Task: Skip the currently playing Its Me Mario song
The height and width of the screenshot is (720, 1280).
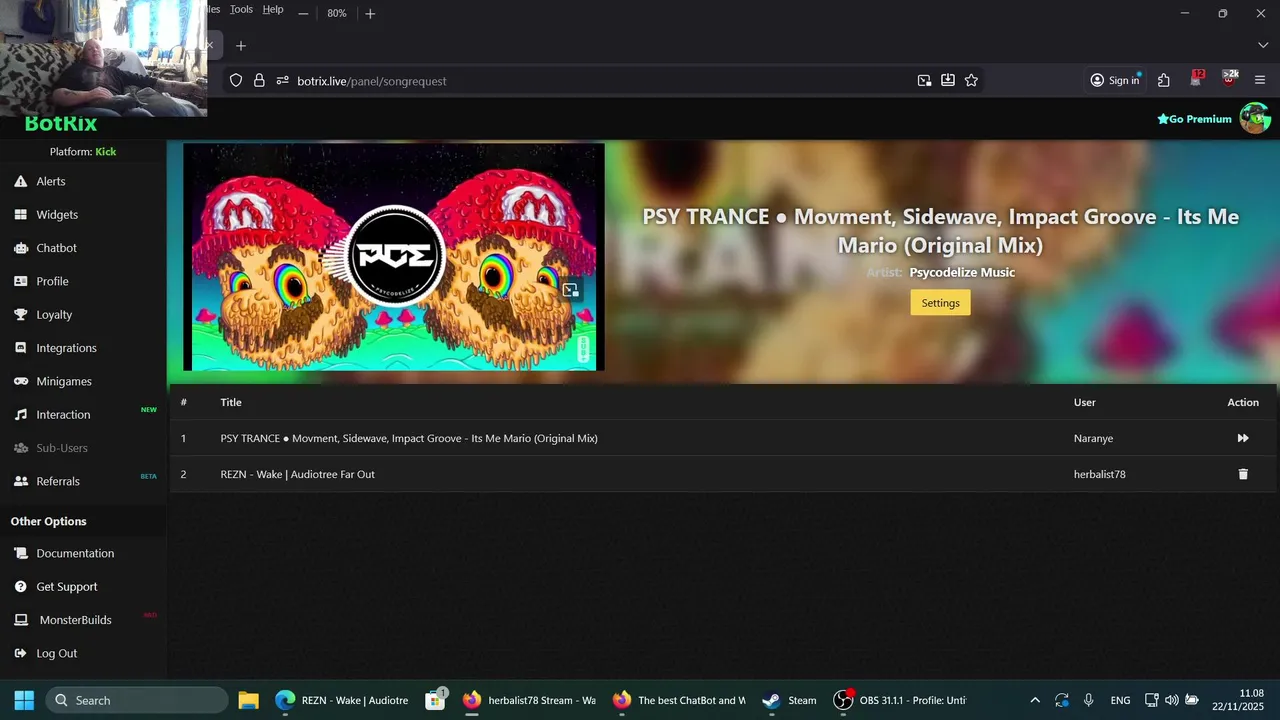Action: coord(1243,438)
